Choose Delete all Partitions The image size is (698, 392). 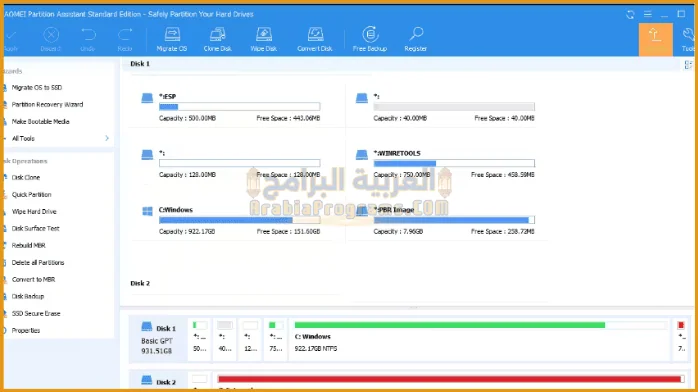[x=38, y=263]
